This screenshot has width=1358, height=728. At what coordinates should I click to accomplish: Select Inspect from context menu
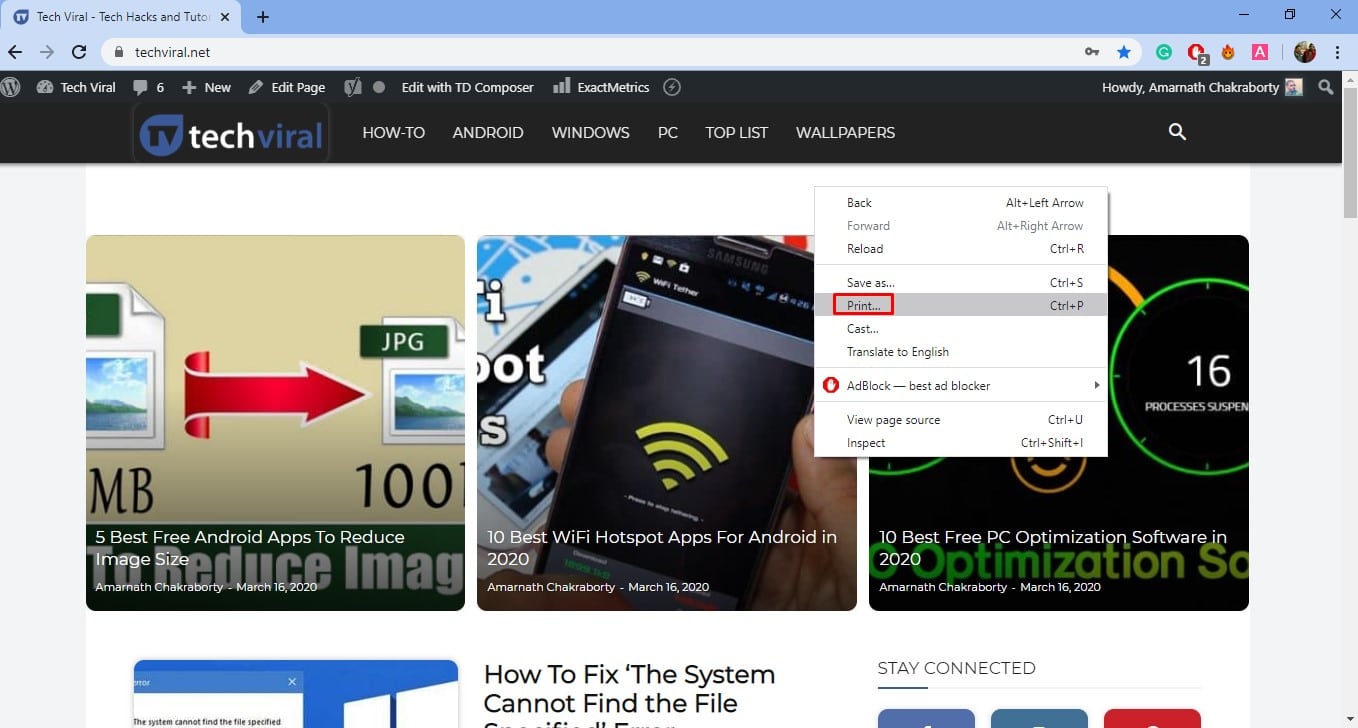[x=960, y=443]
